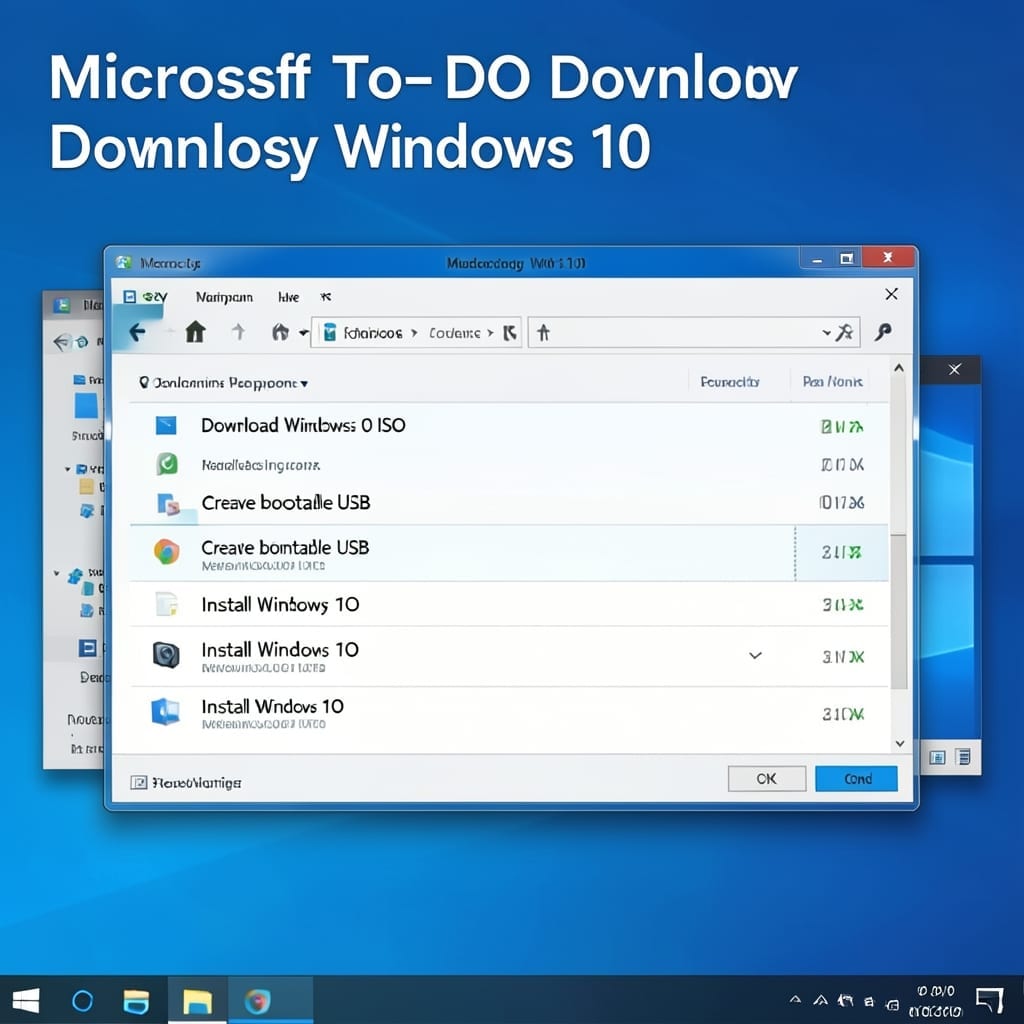Click the gray house icon left of address bar
This screenshot has width=1024, height=1024.
280,332
